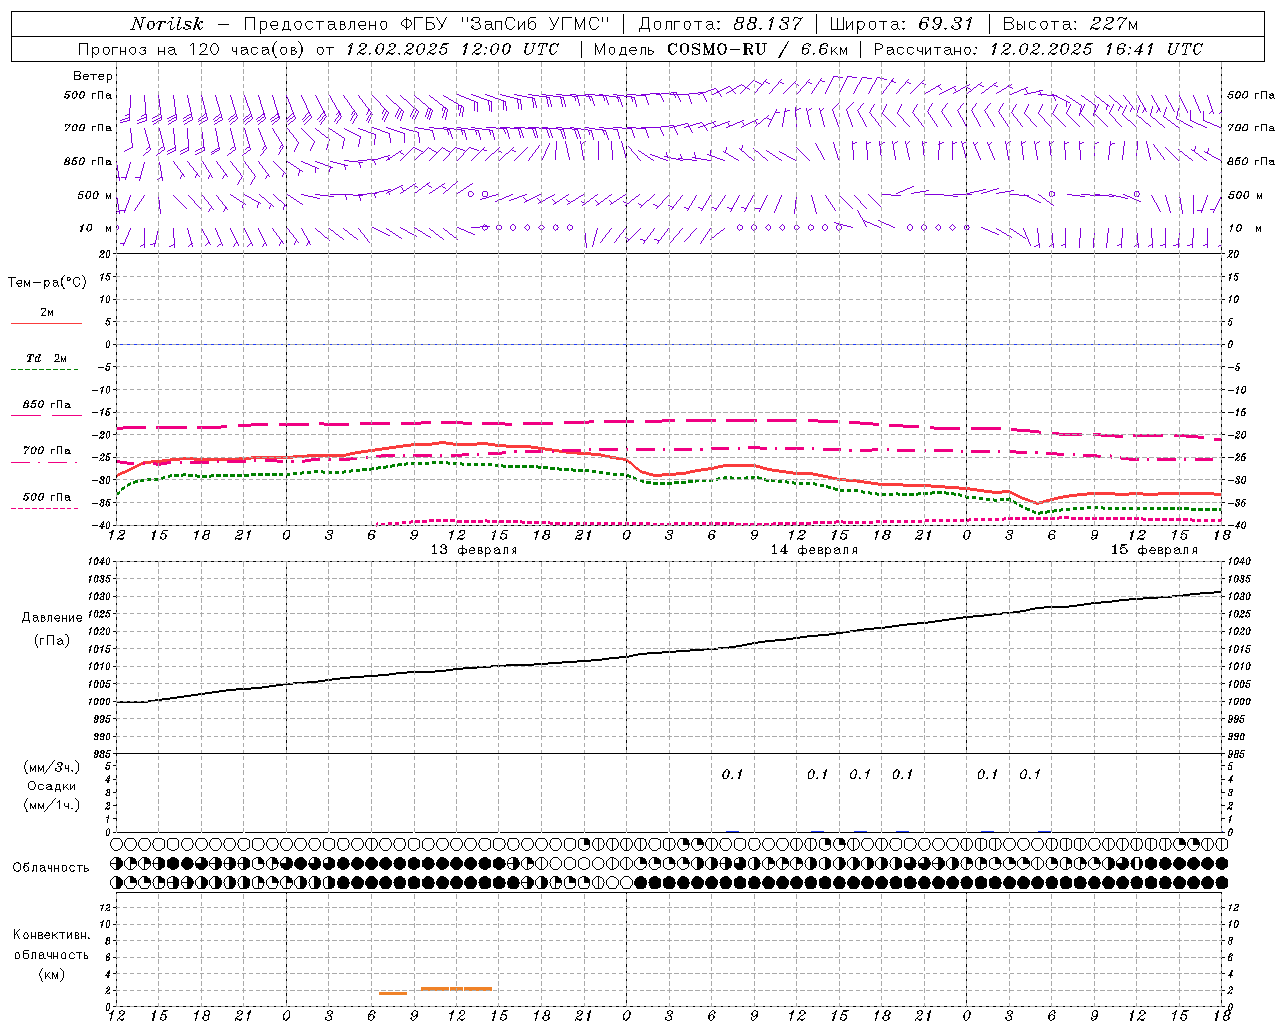Click the solid line sample under 2м legend
The height and width of the screenshot is (1024, 1280).
(46, 324)
